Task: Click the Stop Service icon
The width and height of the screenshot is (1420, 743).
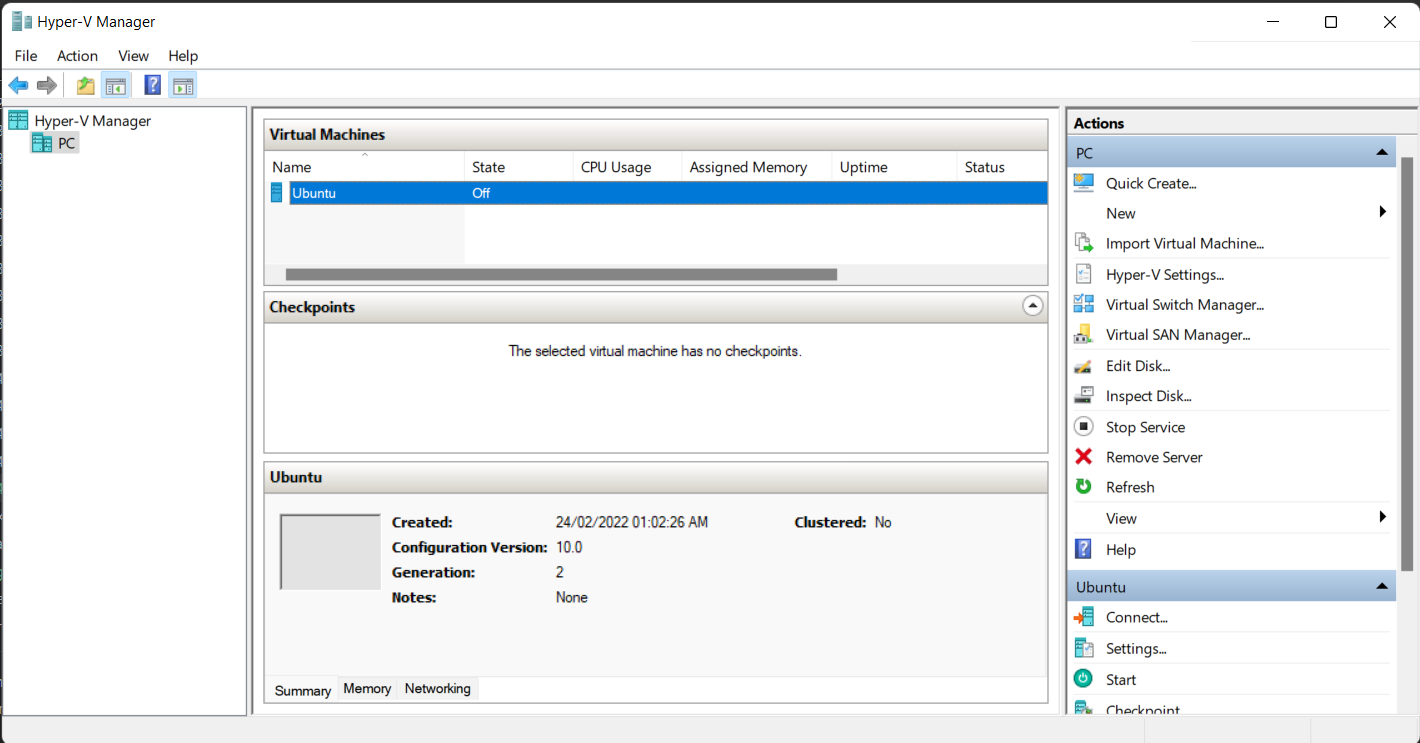Action: 1083,426
